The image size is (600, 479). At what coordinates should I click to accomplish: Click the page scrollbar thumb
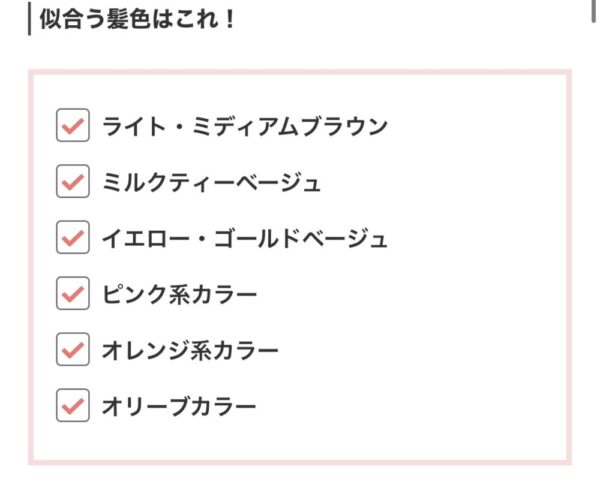pyautogui.click(x=594, y=11)
